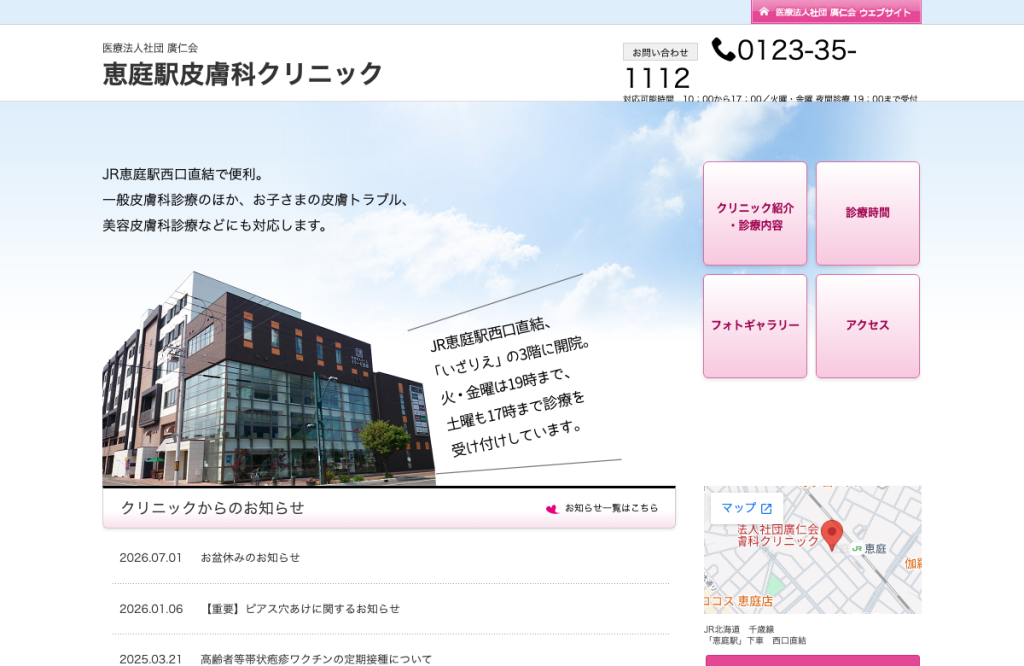
Task: Open アクセス tile
Action: pos(868,326)
